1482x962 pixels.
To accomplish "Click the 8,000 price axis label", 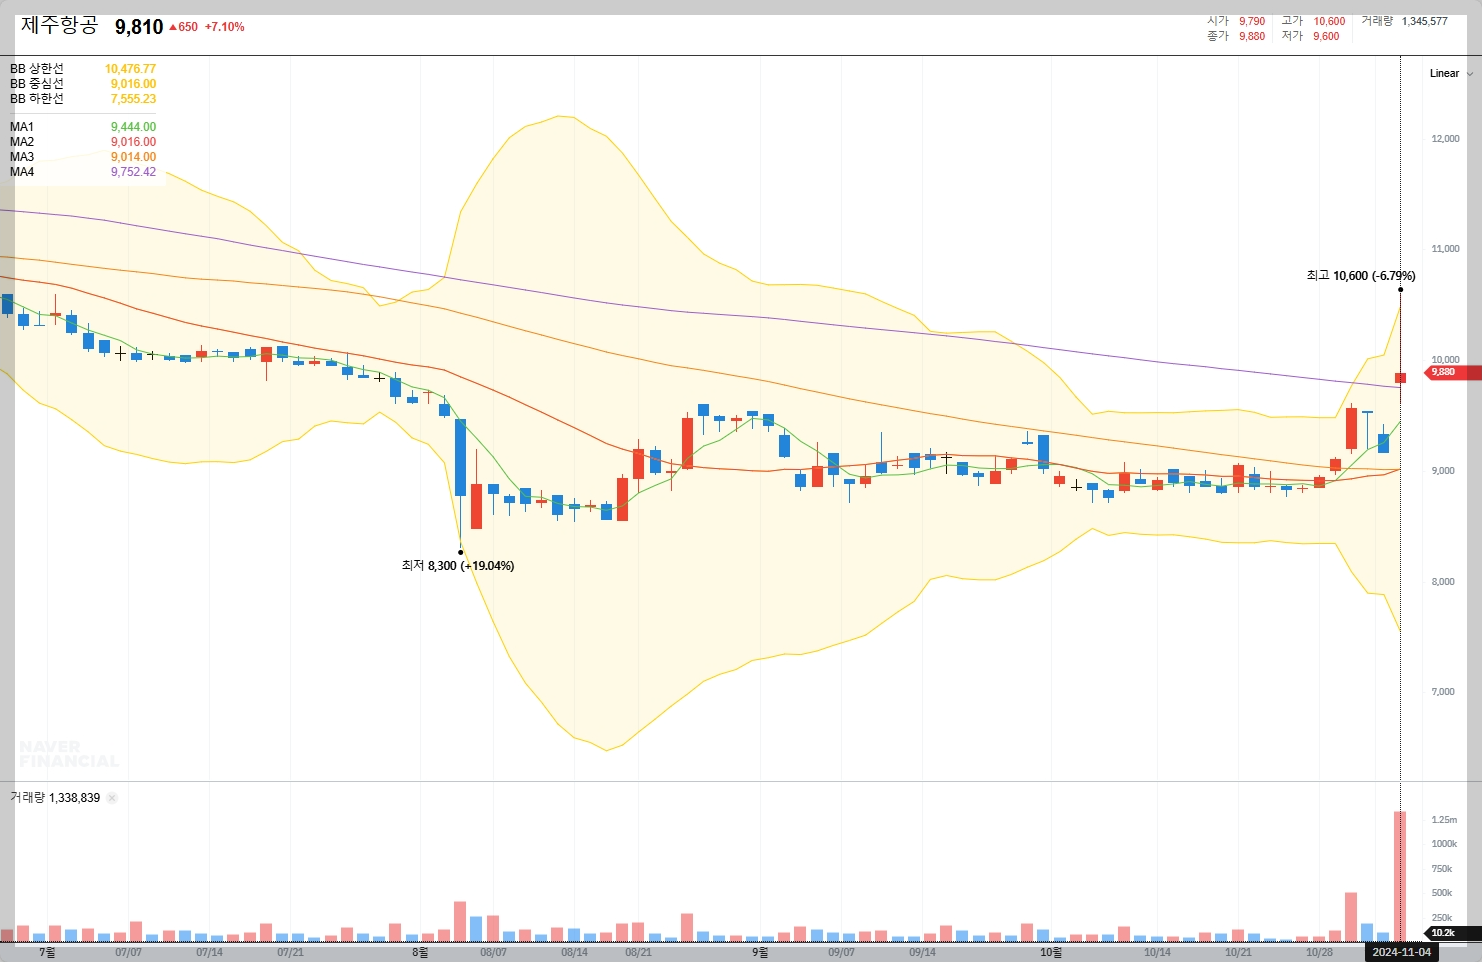I will point(1443,582).
